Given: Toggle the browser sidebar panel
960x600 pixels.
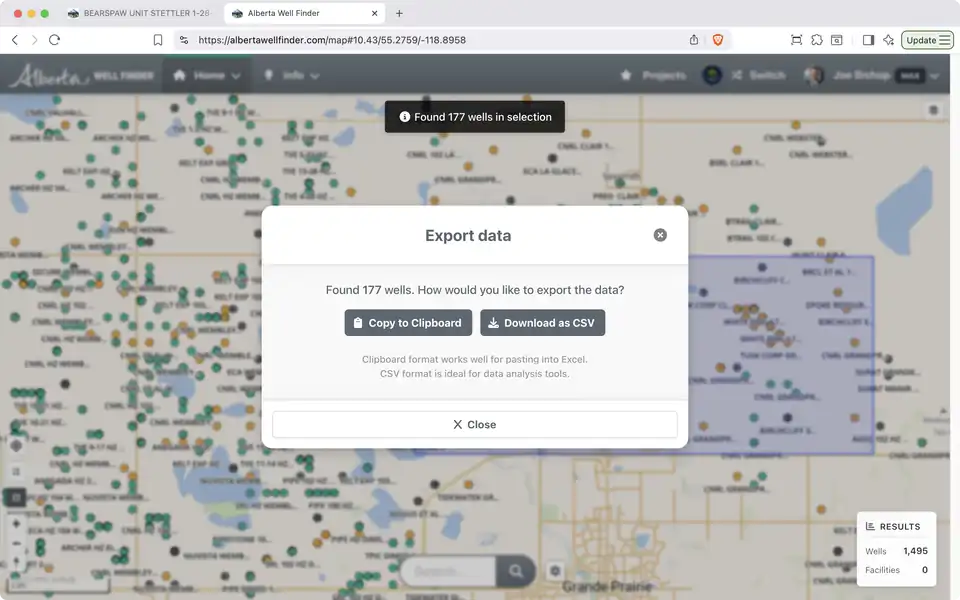Looking at the screenshot, I should (868, 40).
